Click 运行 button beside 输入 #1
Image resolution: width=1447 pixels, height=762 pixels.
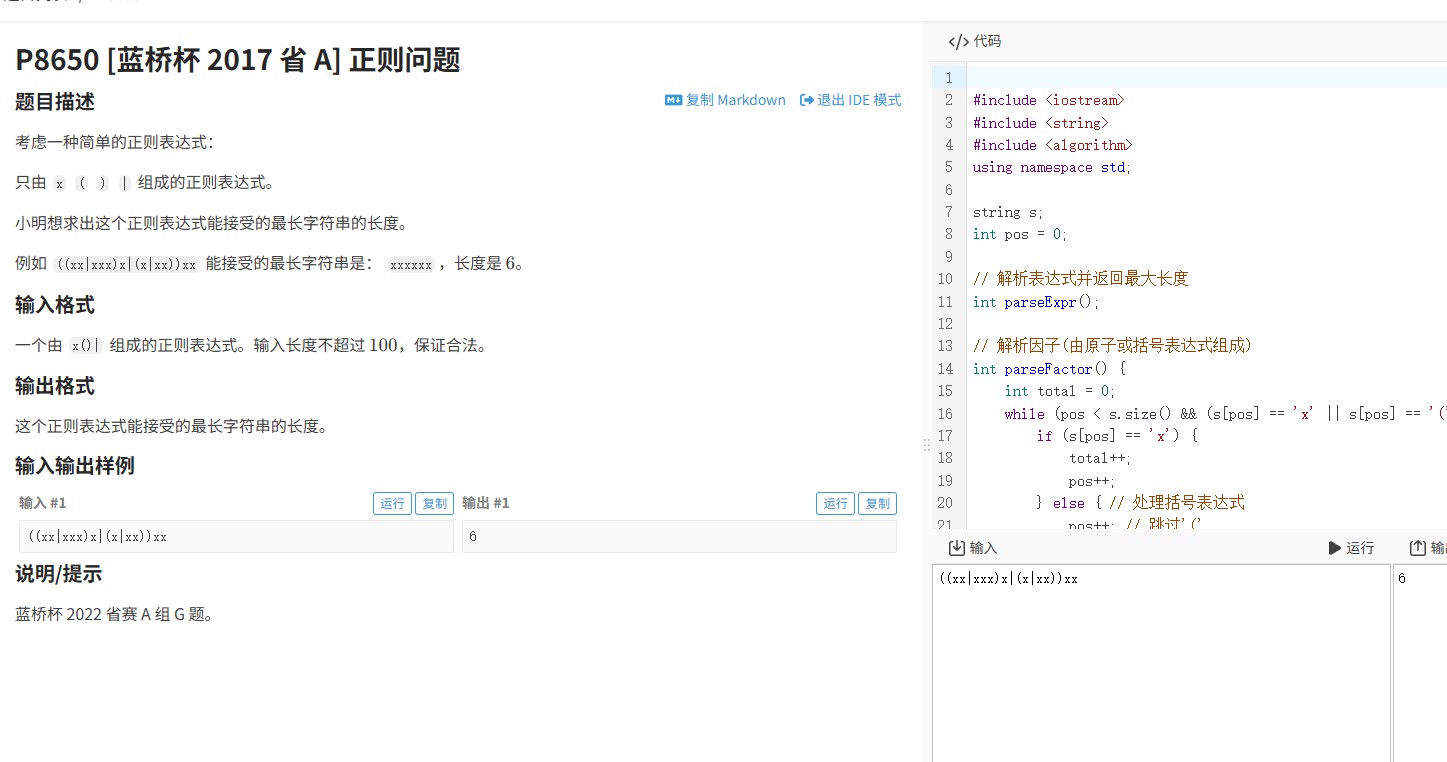(393, 503)
